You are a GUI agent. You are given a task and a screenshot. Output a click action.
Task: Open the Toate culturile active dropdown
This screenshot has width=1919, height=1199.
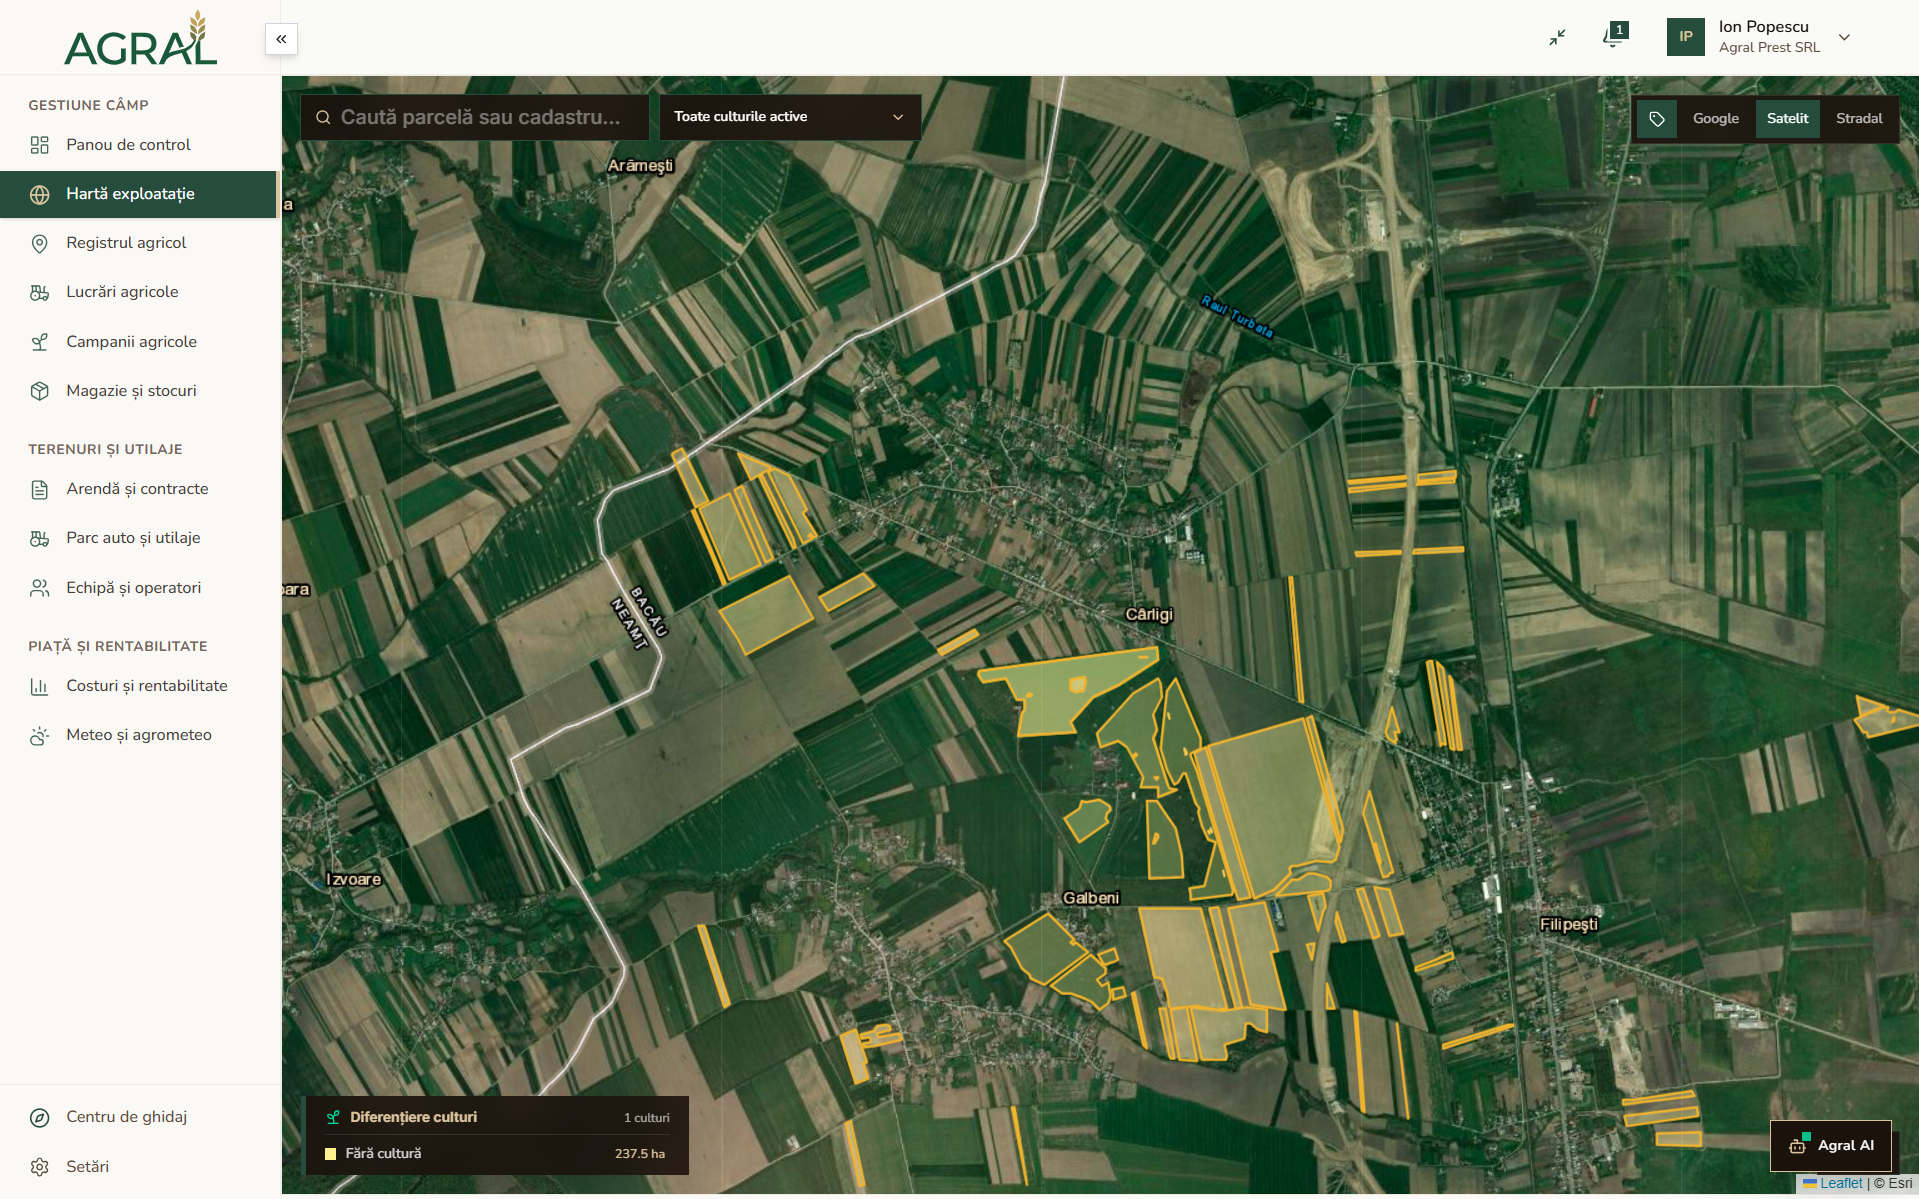[x=789, y=117]
